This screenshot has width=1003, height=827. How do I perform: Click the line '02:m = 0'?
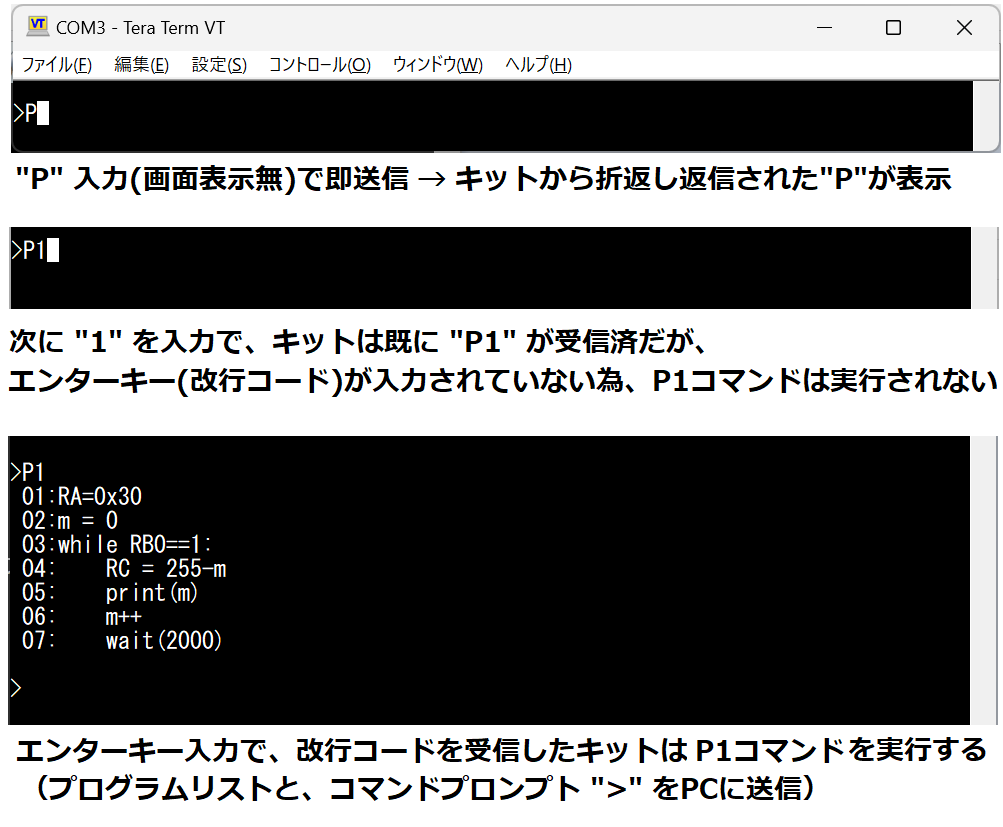(70, 521)
